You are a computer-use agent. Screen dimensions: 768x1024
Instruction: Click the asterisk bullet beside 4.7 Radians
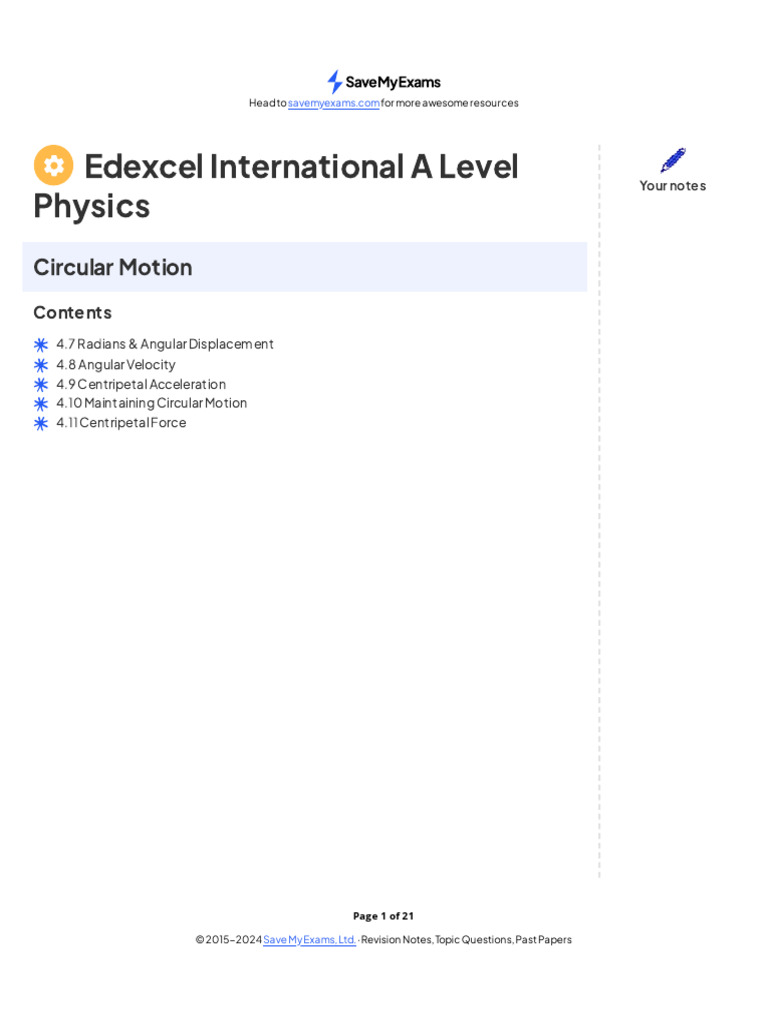(x=41, y=344)
